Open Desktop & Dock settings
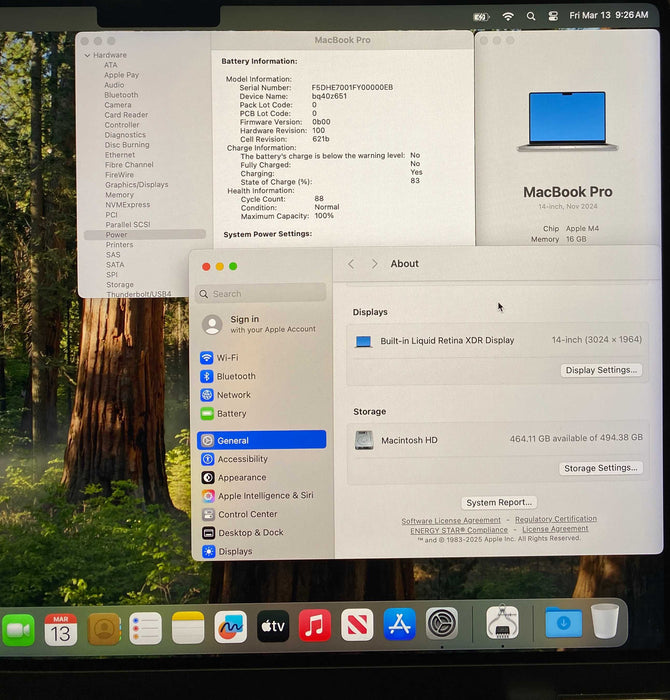 tap(243, 533)
